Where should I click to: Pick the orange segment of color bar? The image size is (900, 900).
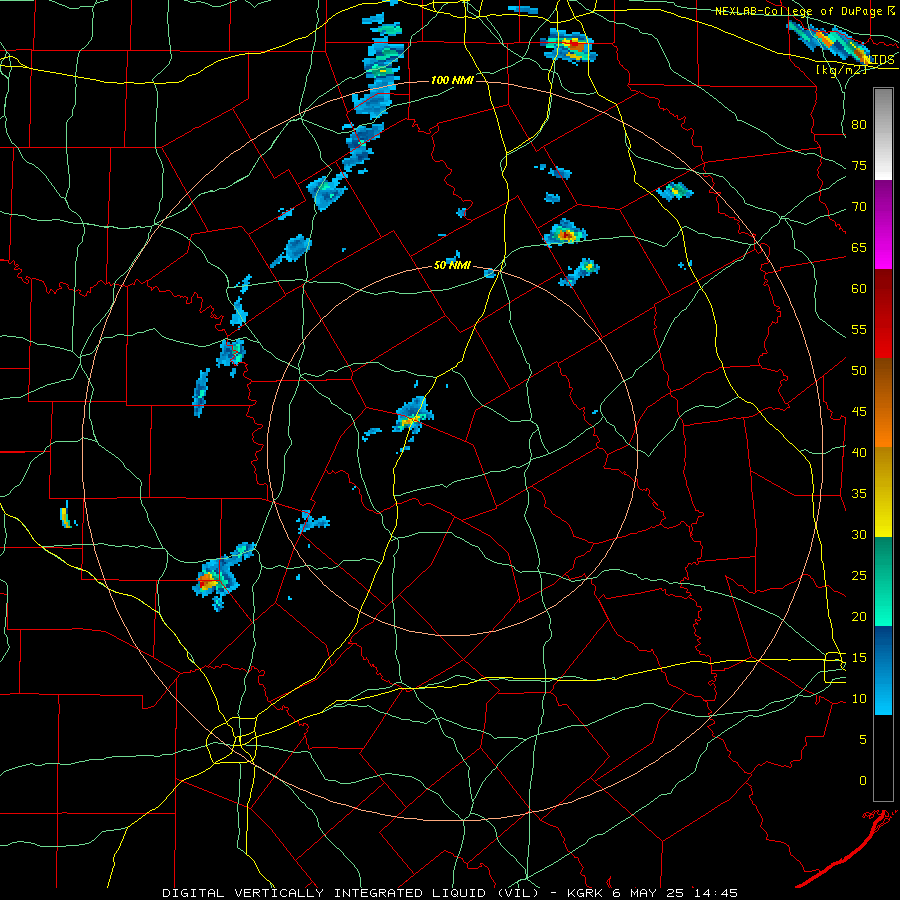[x=883, y=403]
